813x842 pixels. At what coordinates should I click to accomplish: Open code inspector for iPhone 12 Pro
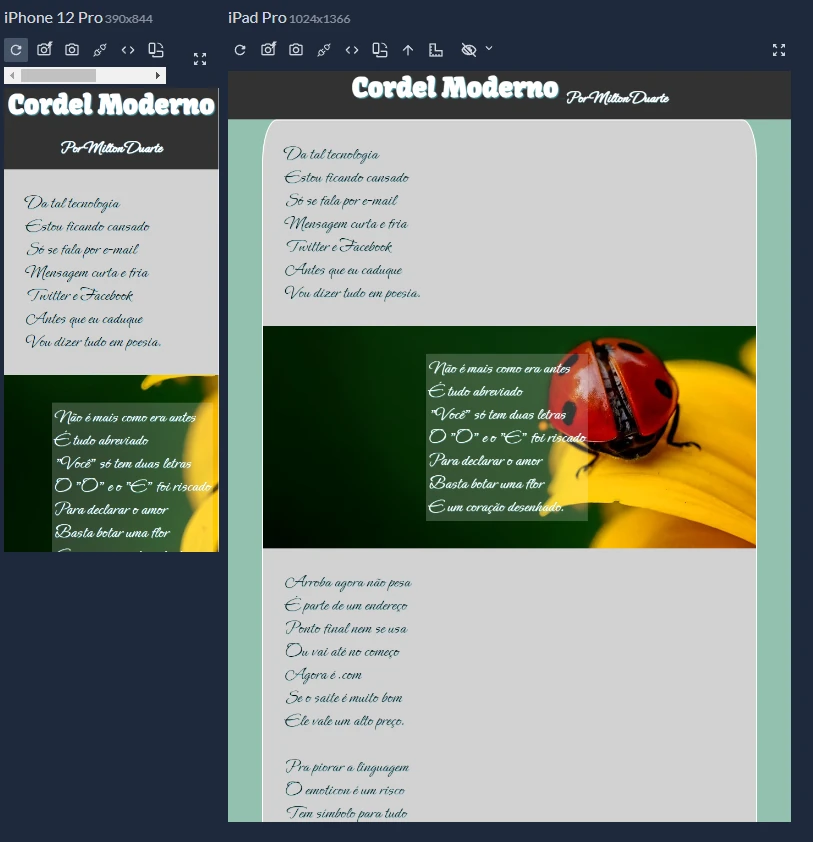tap(128, 50)
